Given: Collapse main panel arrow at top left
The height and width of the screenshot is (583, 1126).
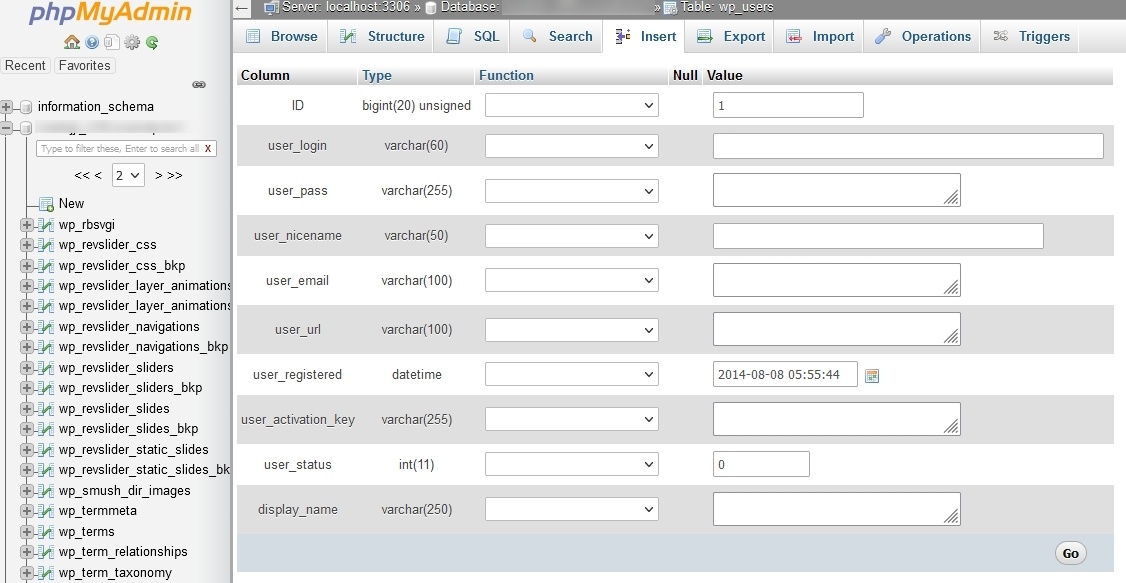Looking at the screenshot, I should point(242,9).
